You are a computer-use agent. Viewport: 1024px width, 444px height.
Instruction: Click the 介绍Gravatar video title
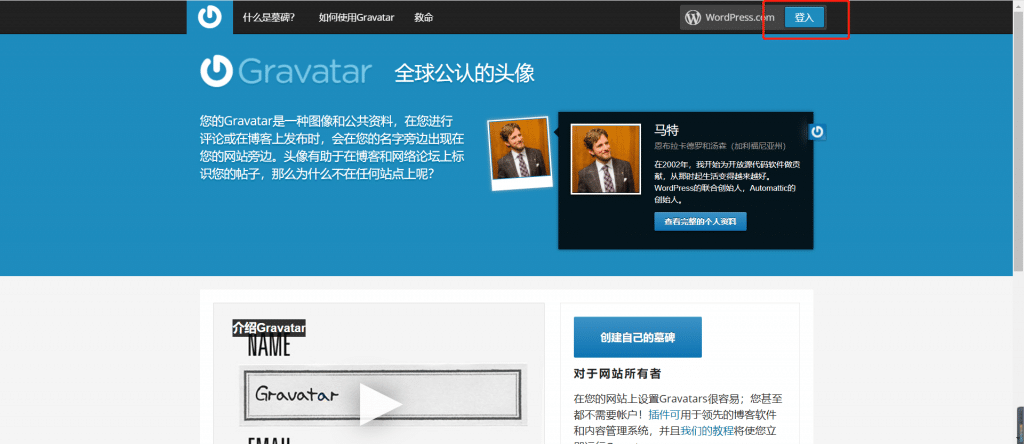coord(269,328)
